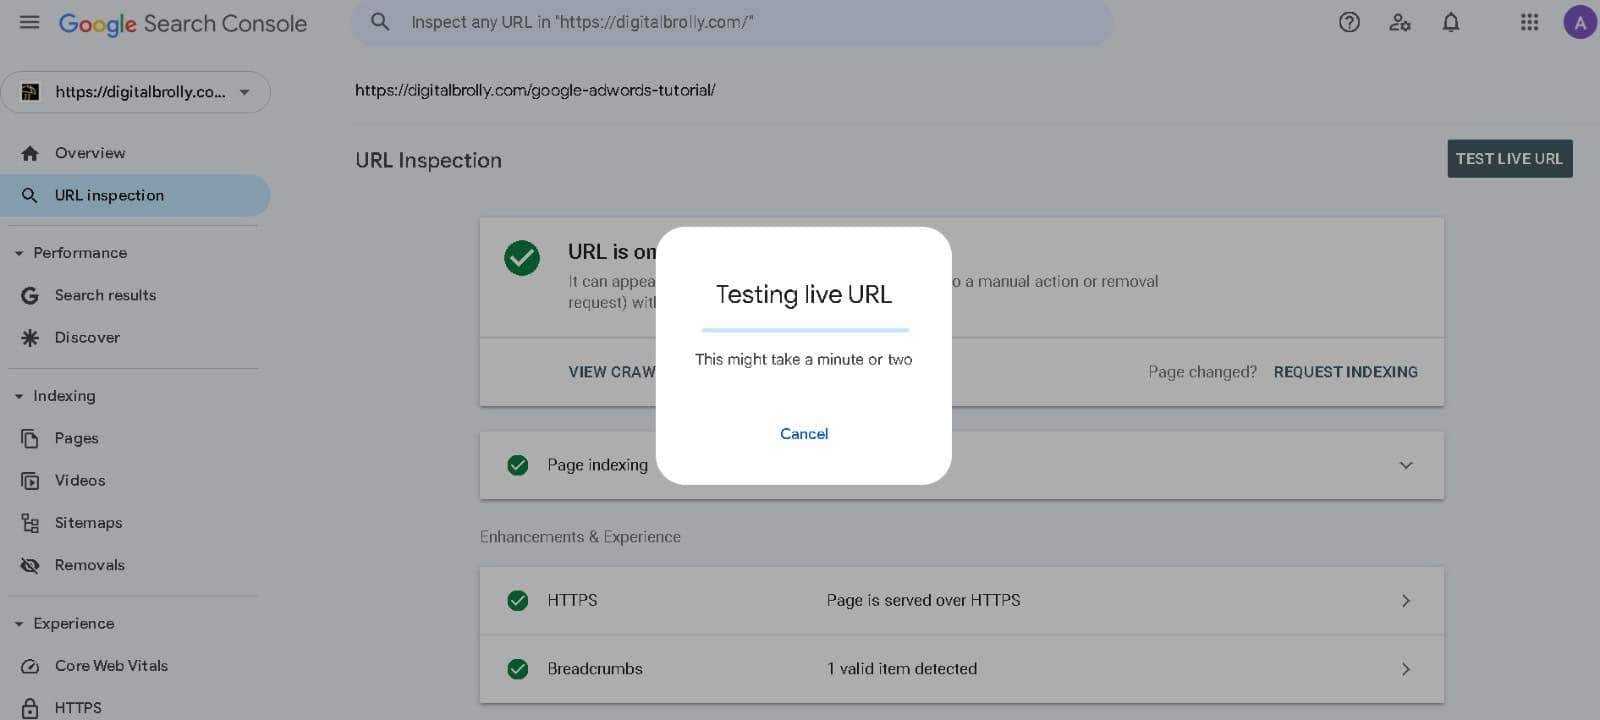
Task: Open the navigation hamburger menu
Action: coord(29,22)
